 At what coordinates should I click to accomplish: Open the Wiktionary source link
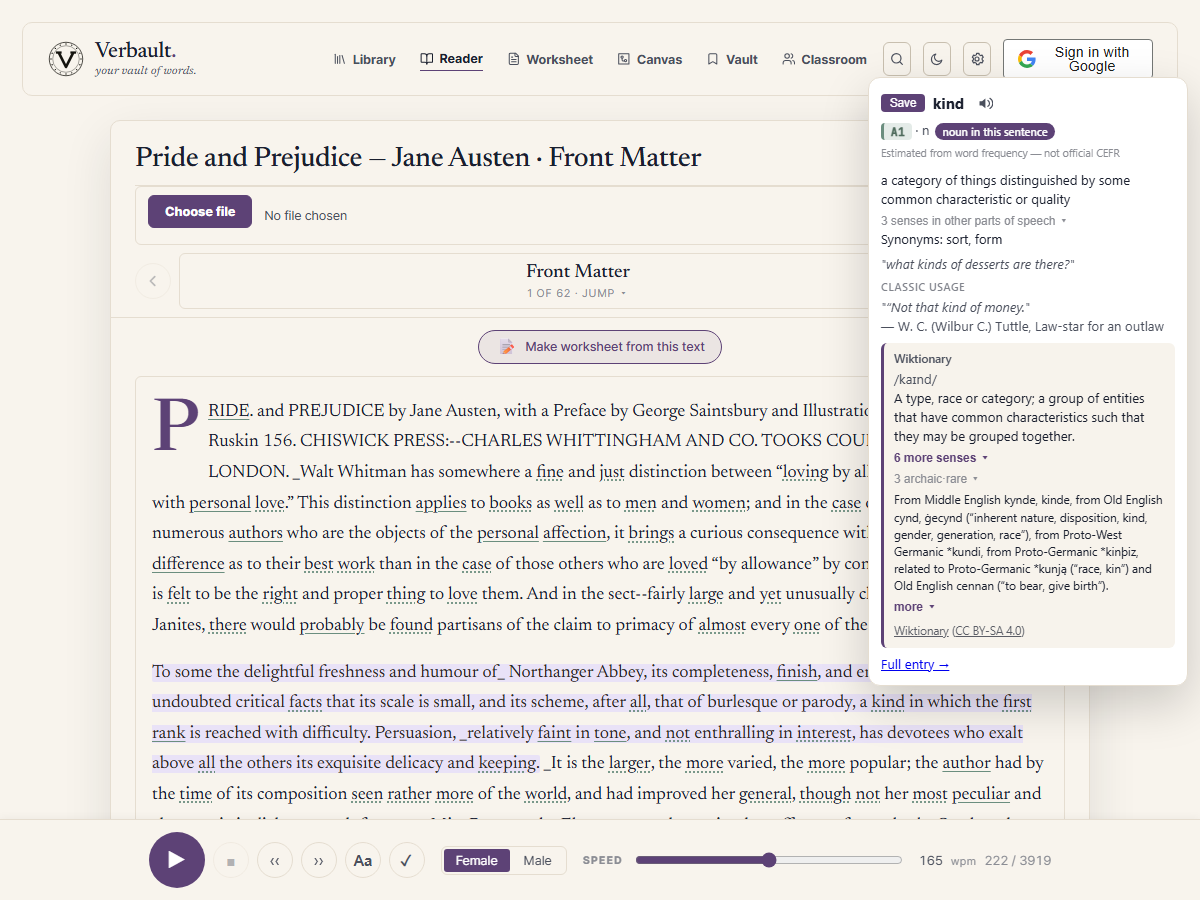click(x=921, y=631)
